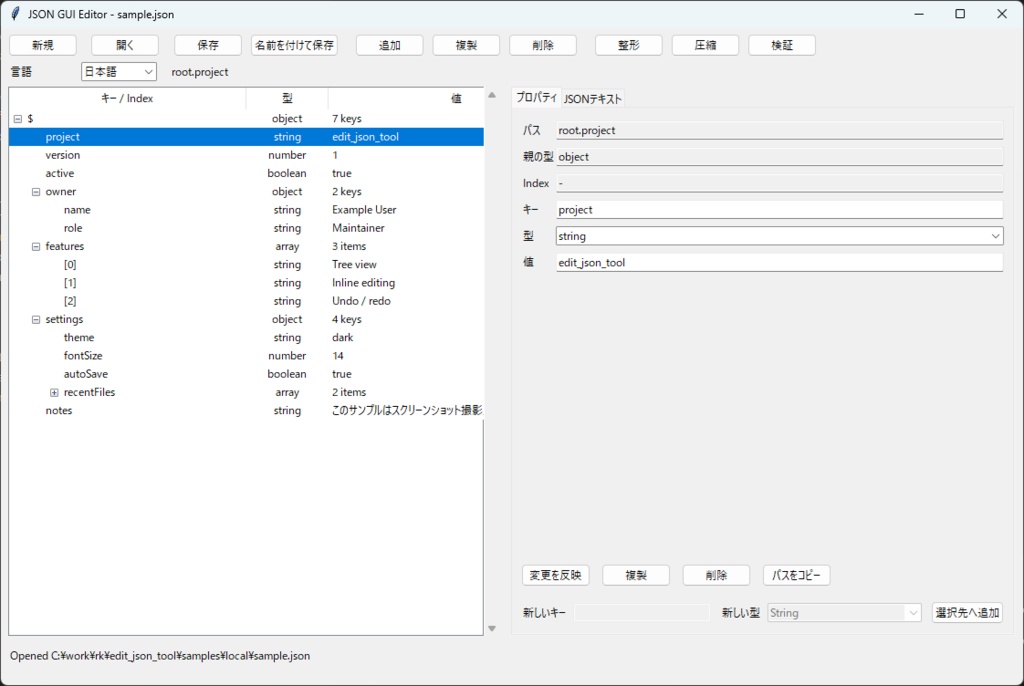The height and width of the screenshot is (686, 1024).
Task: Click the toolbar 複製 button
Action: coord(466,45)
